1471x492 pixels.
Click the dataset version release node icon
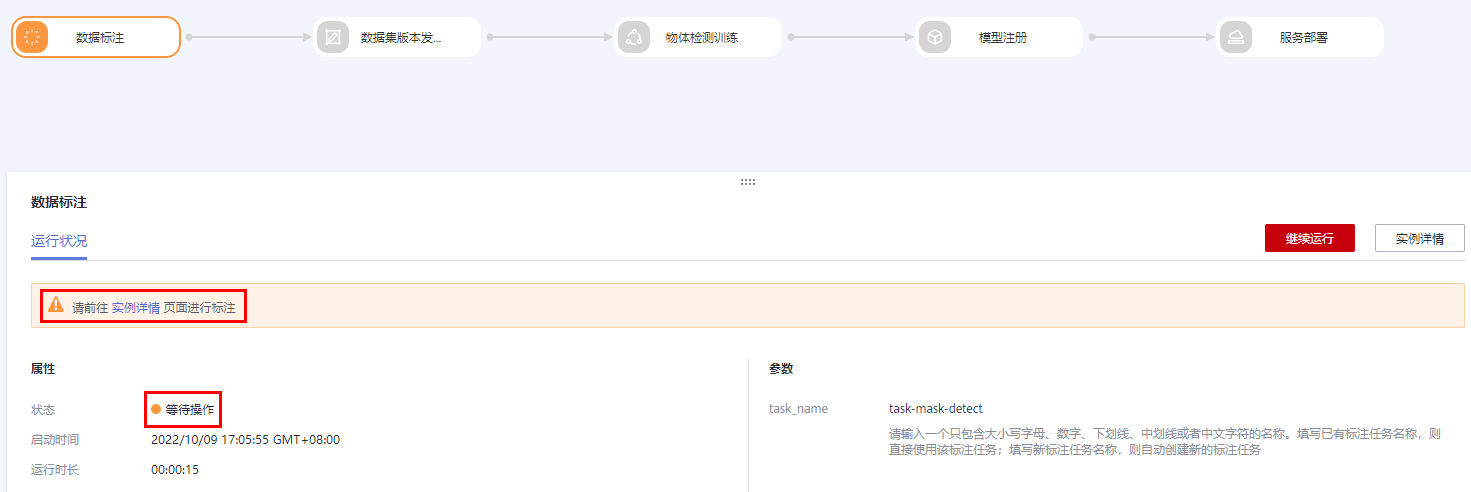point(332,38)
